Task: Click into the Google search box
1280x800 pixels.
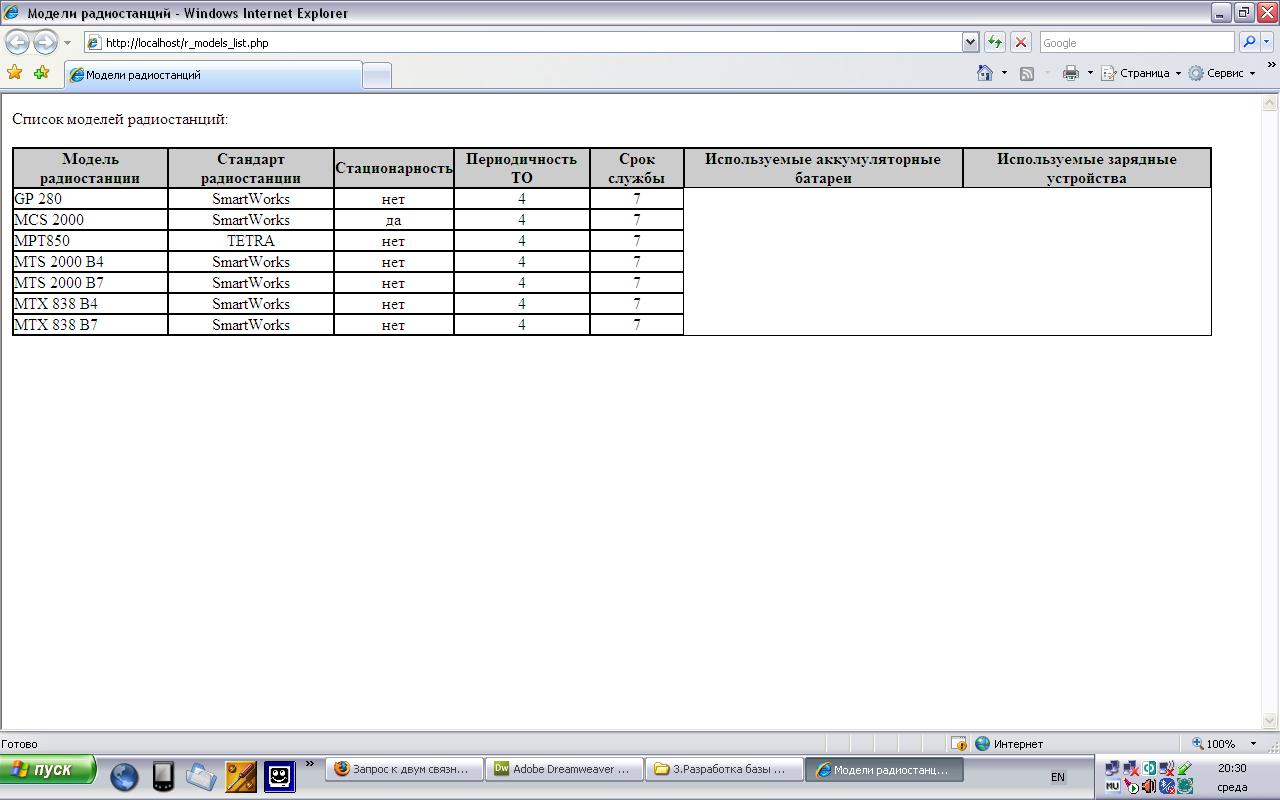Action: point(1137,43)
